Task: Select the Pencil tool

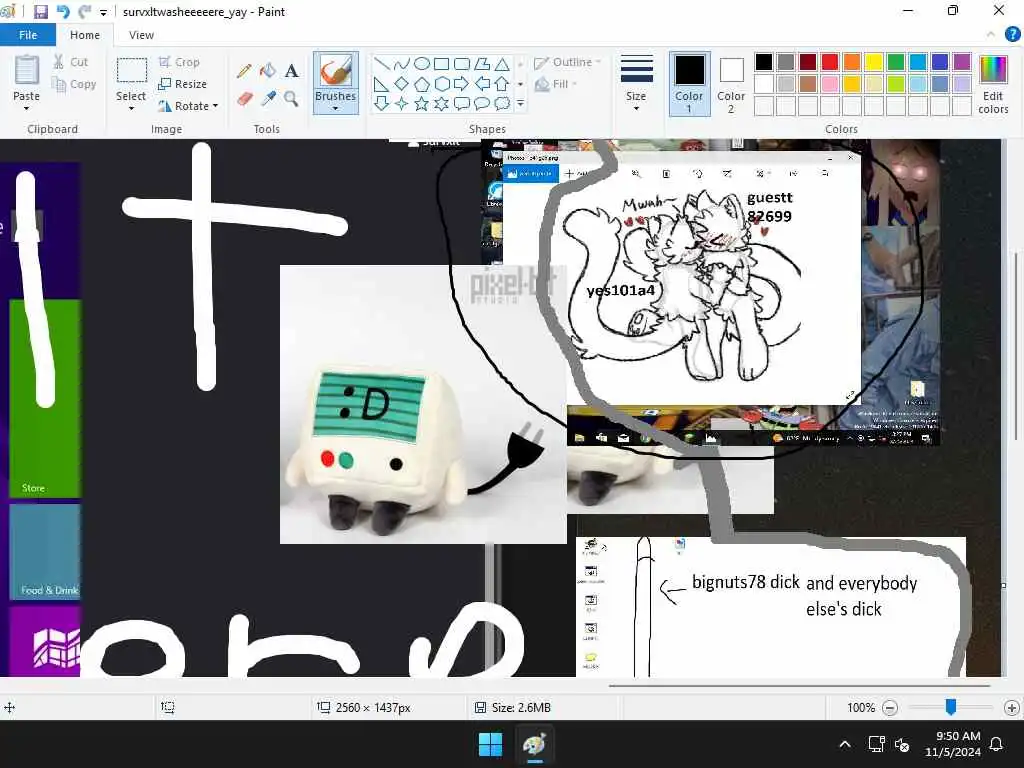Action: (244, 71)
